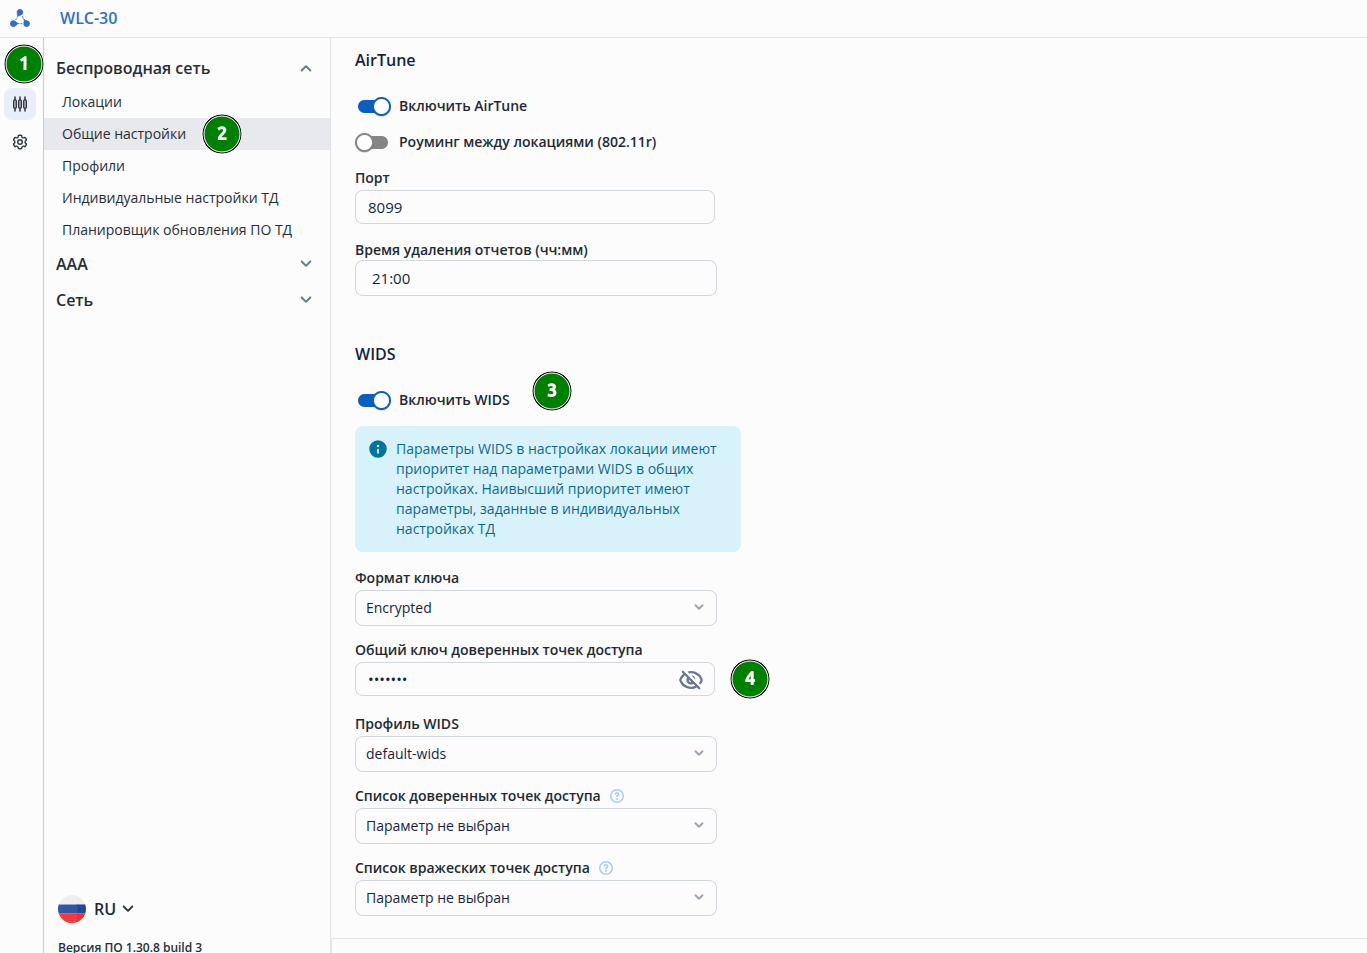
Task: Click help icon next to hostile AP list
Action: pos(606,868)
